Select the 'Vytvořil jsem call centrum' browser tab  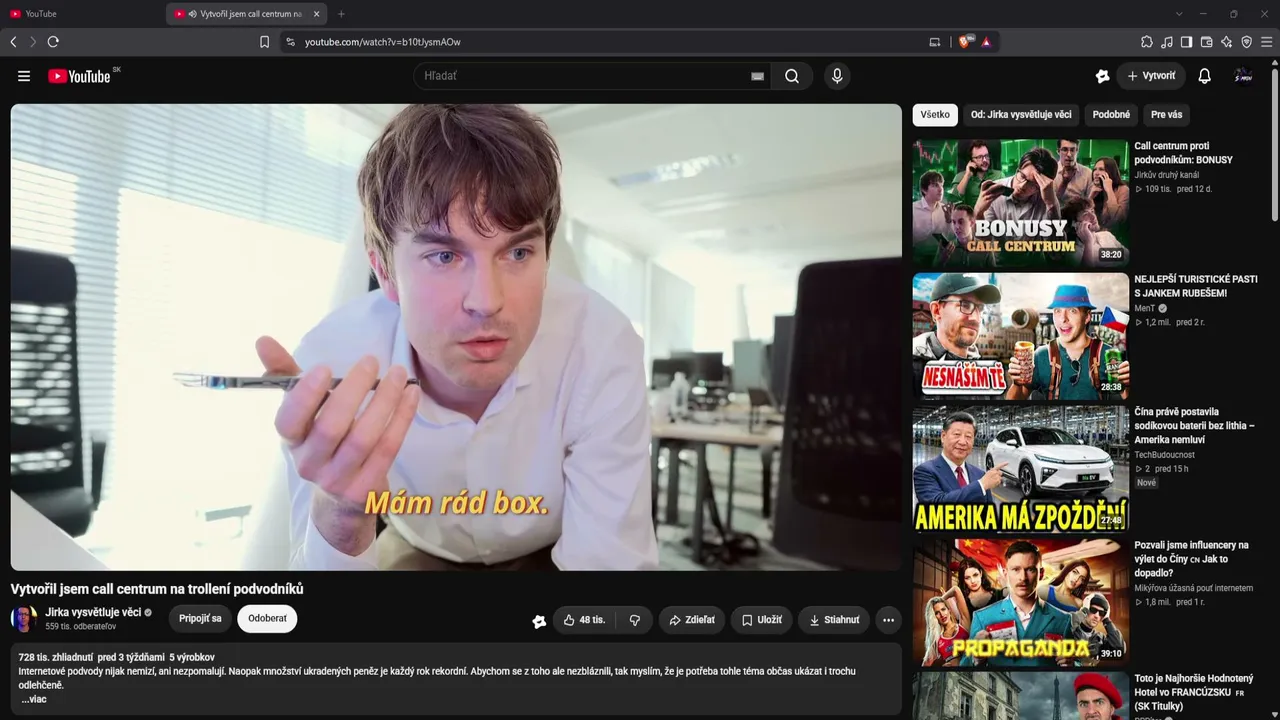246,14
